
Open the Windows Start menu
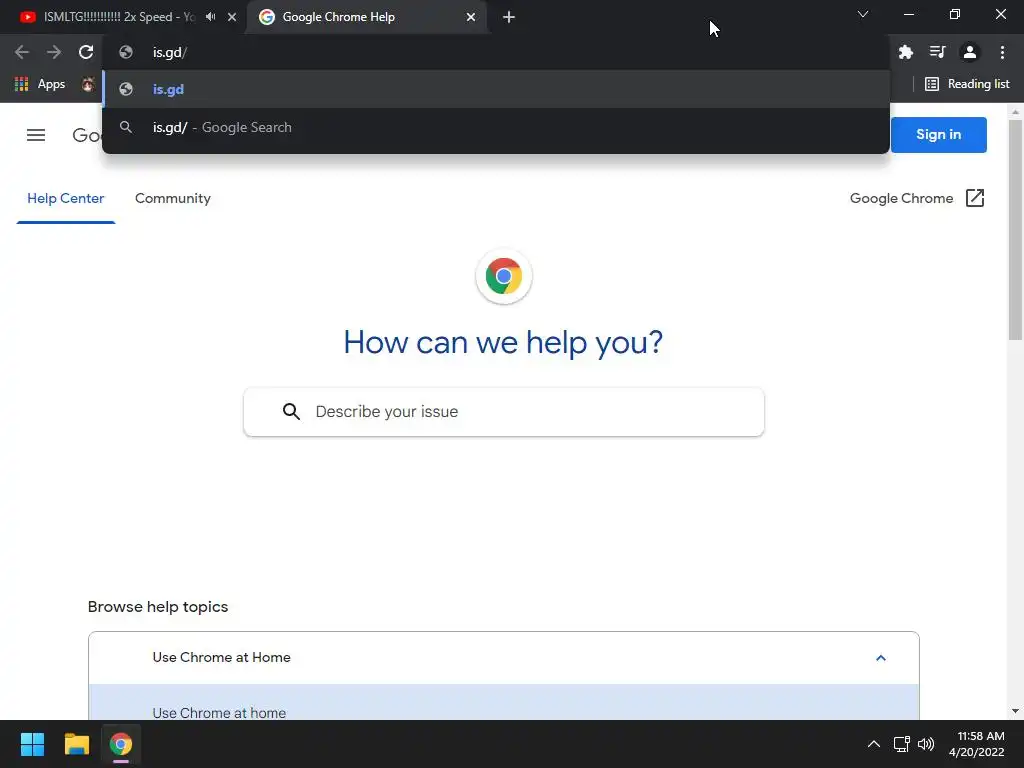coord(32,744)
